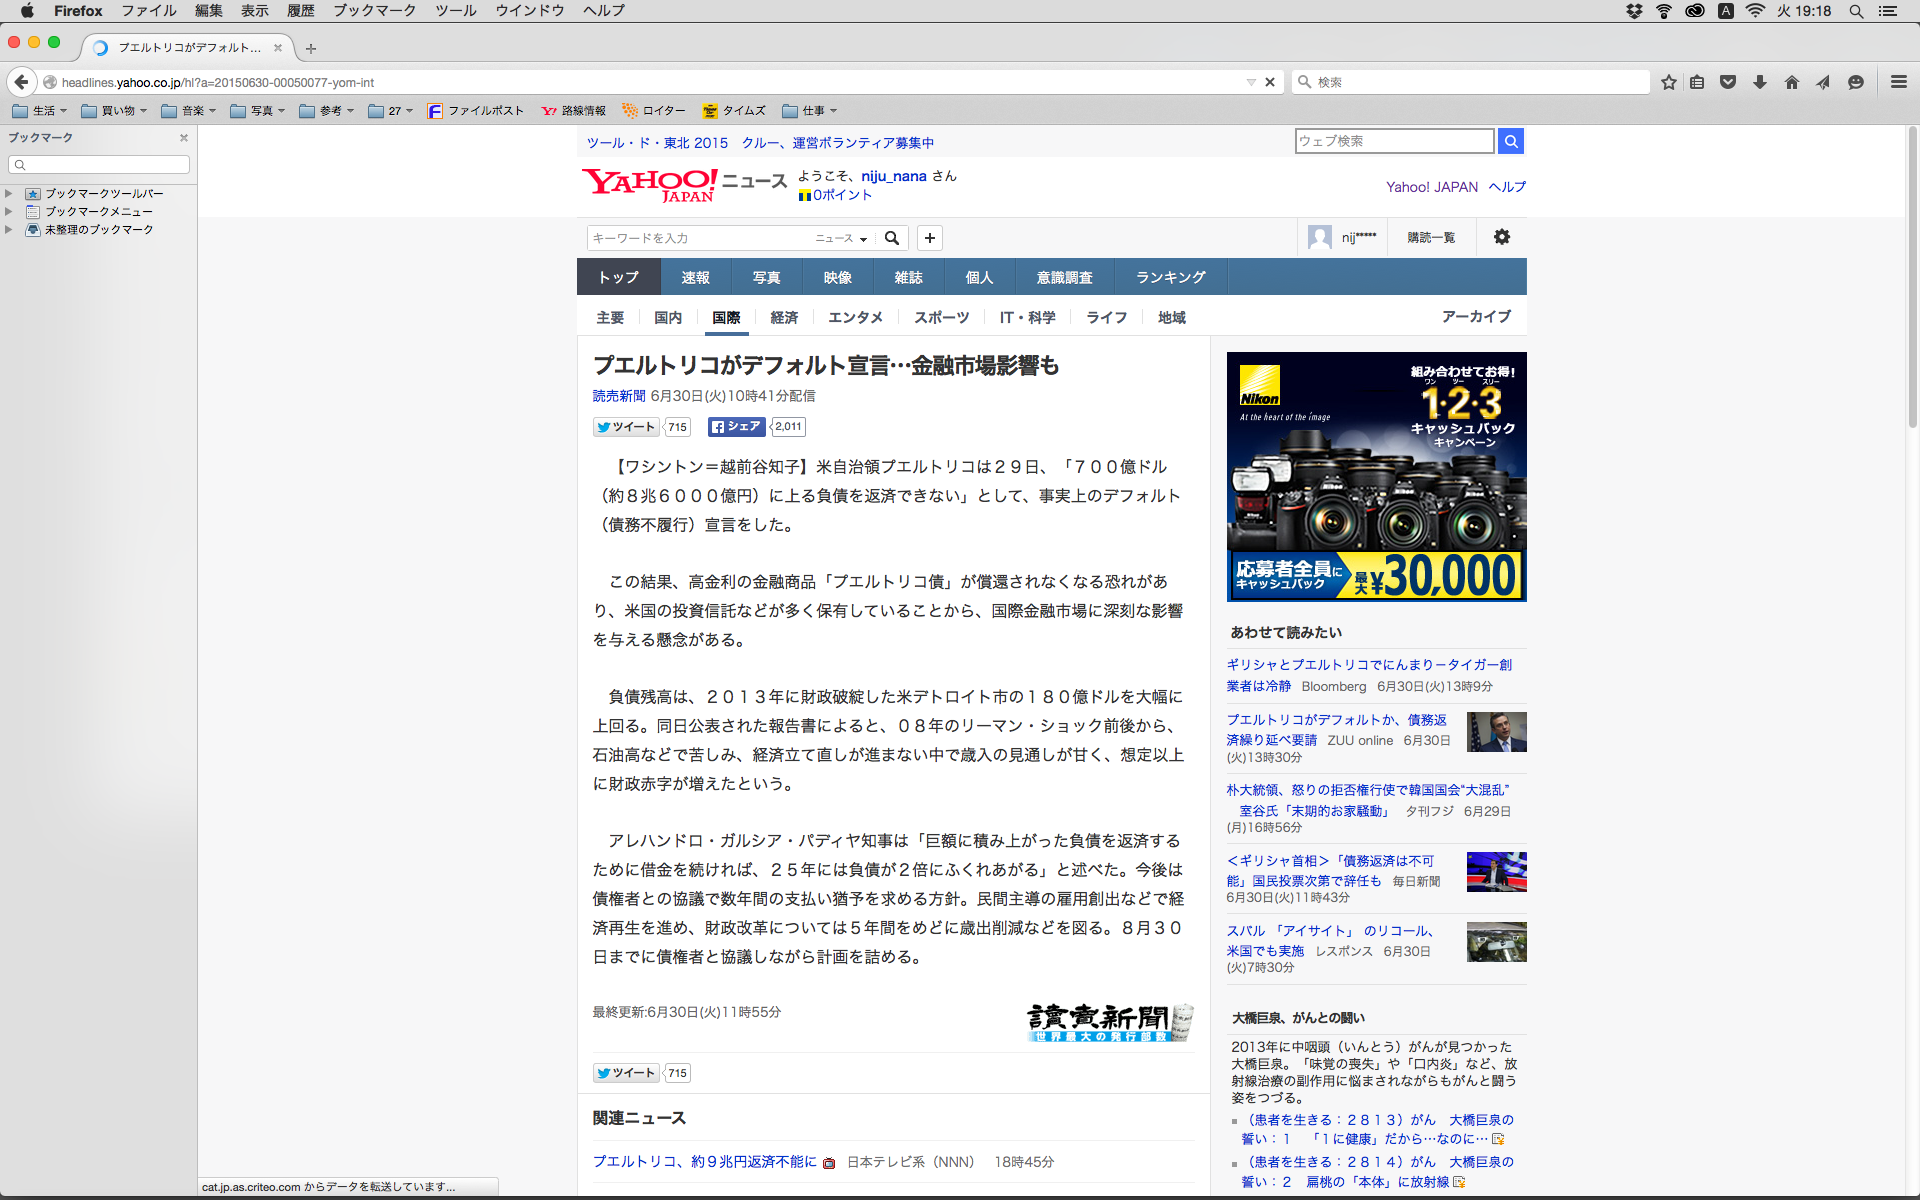Click the blue web search magnifier button
Screen dimensions: 1920x1200
click(x=1511, y=141)
